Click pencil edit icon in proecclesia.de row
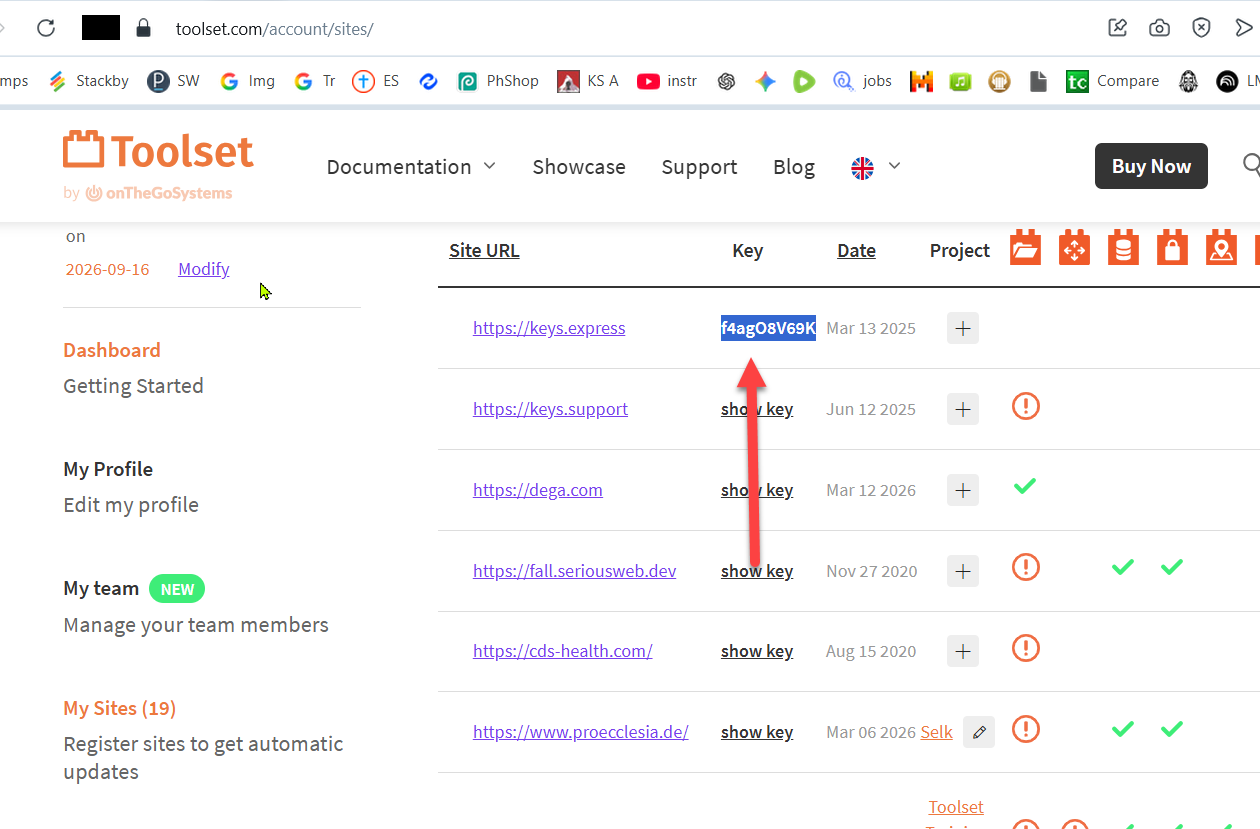The image size is (1260, 829). (979, 732)
